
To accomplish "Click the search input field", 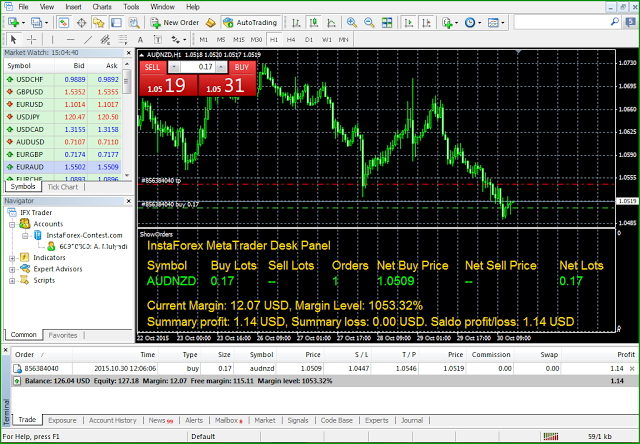I will tap(562, 22).
